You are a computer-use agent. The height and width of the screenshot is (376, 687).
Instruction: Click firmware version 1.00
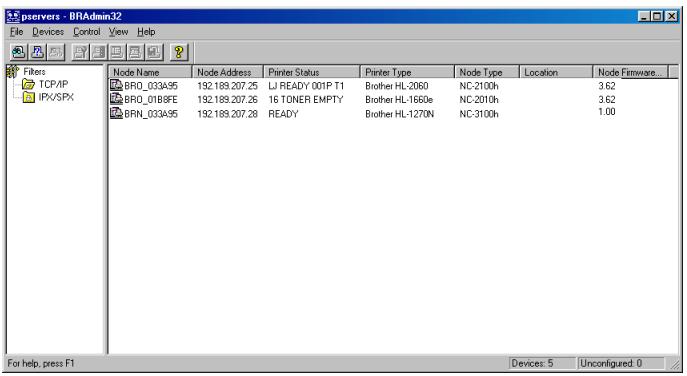607,112
